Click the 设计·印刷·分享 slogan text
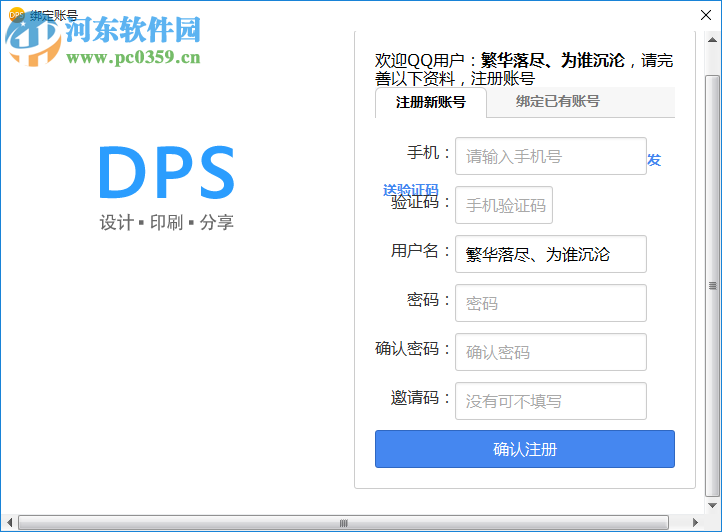Image resolution: width=722 pixels, height=532 pixels. click(167, 222)
